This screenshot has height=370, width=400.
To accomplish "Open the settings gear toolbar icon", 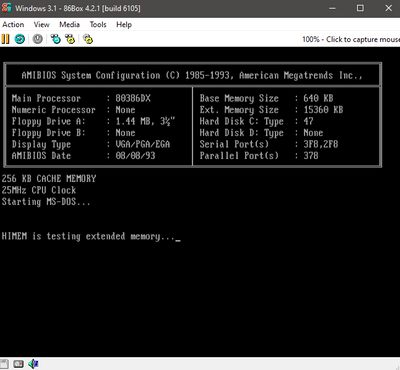I will [88, 39].
